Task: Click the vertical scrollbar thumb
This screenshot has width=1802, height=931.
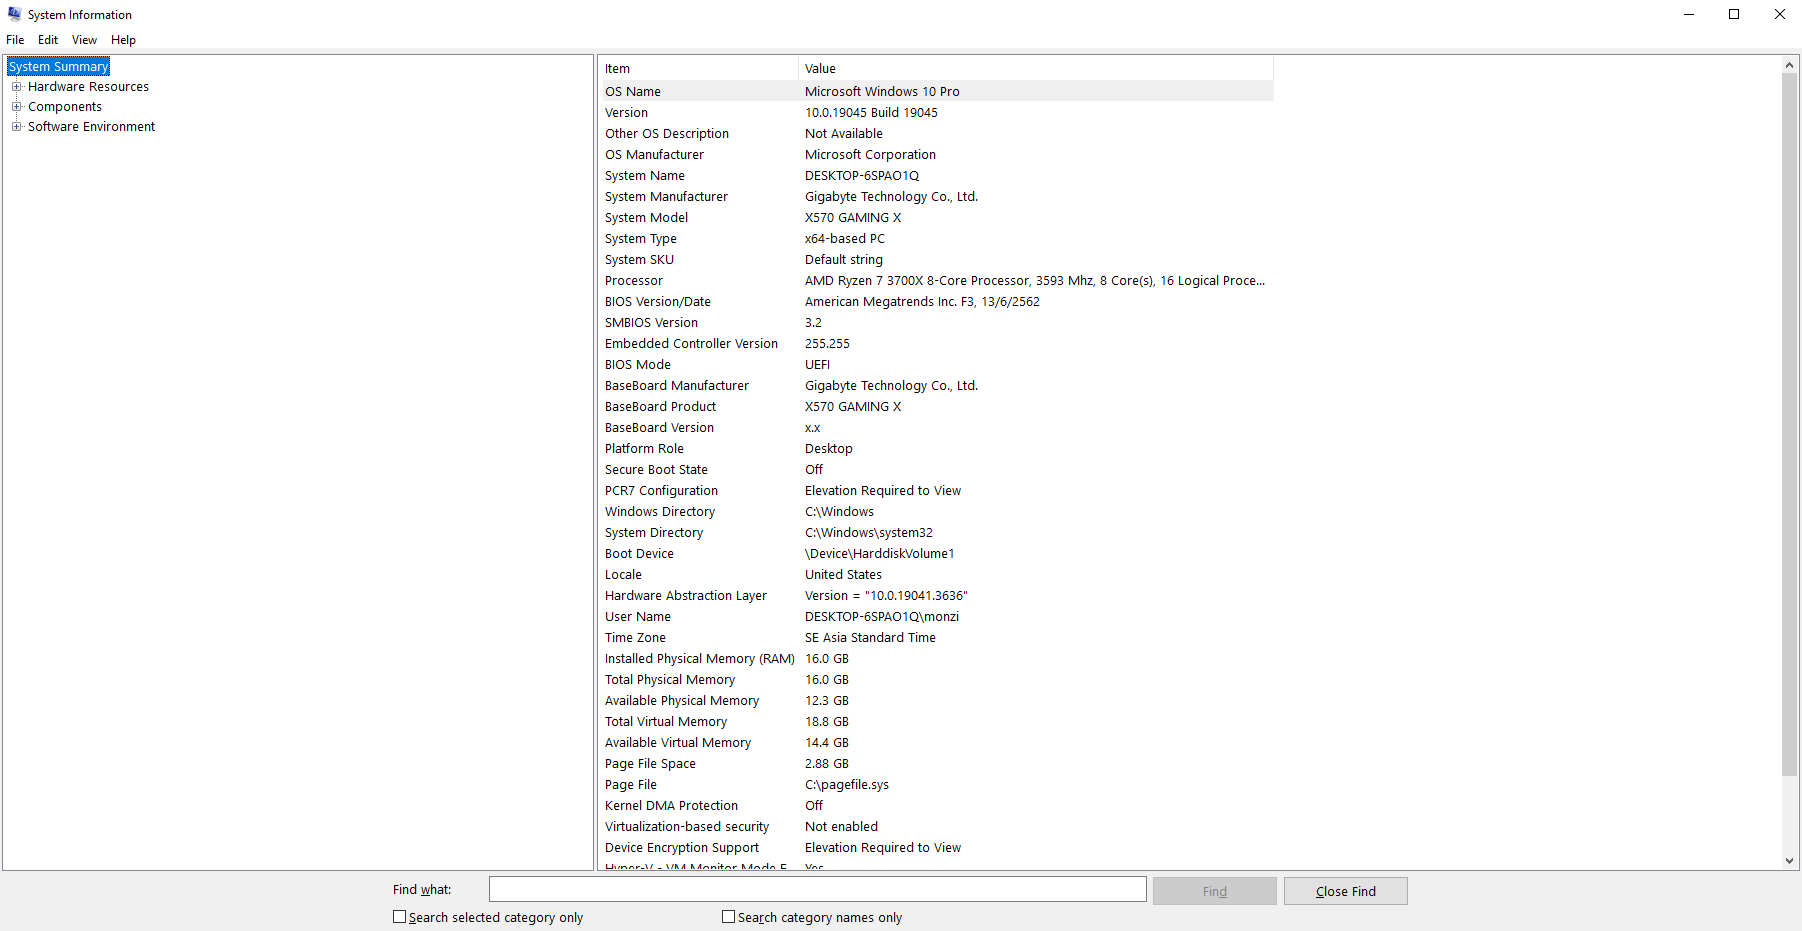Action: click(1790, 424)
